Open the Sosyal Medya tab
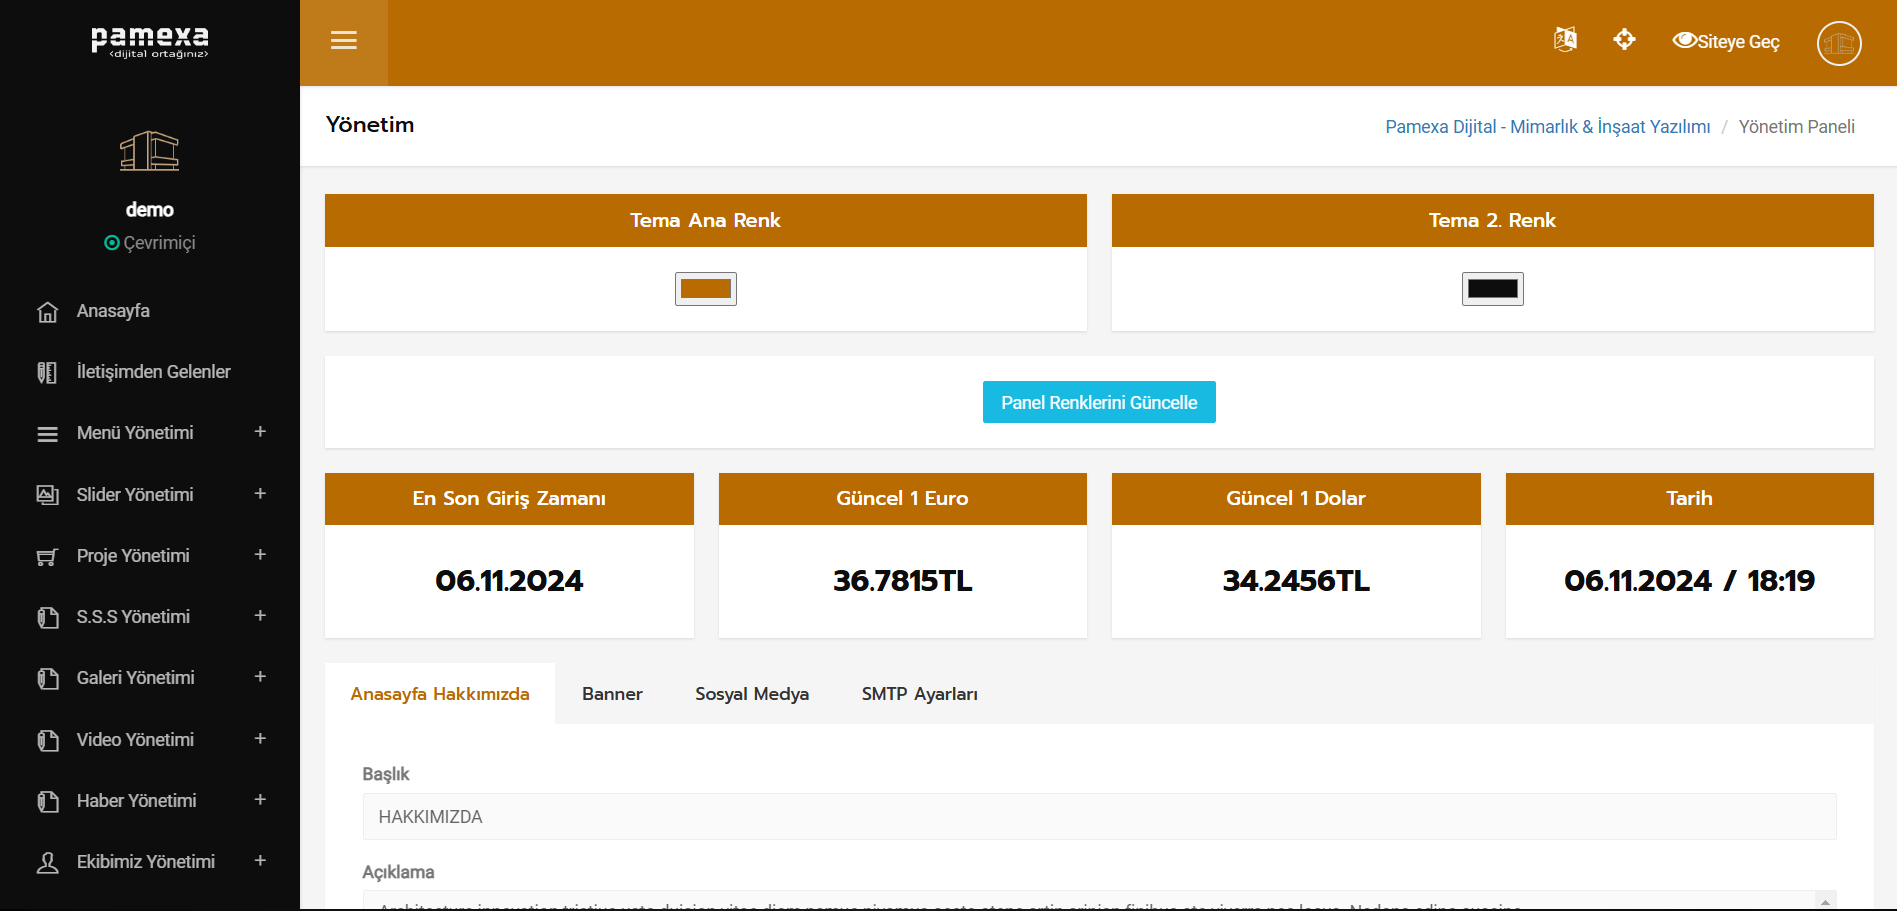Screen dimensions: 1897x911 pos(752,694)
